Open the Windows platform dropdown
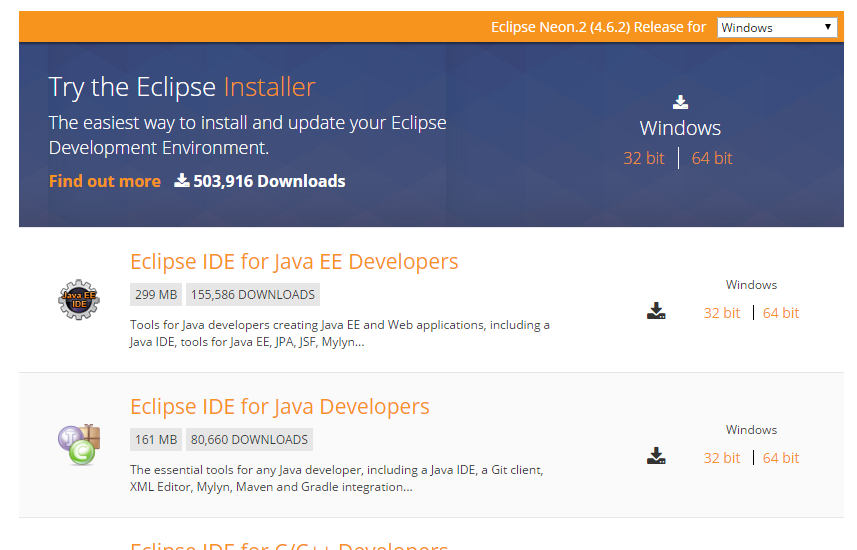Viewport: 857px width, 550px height. [x=777, y=27]
